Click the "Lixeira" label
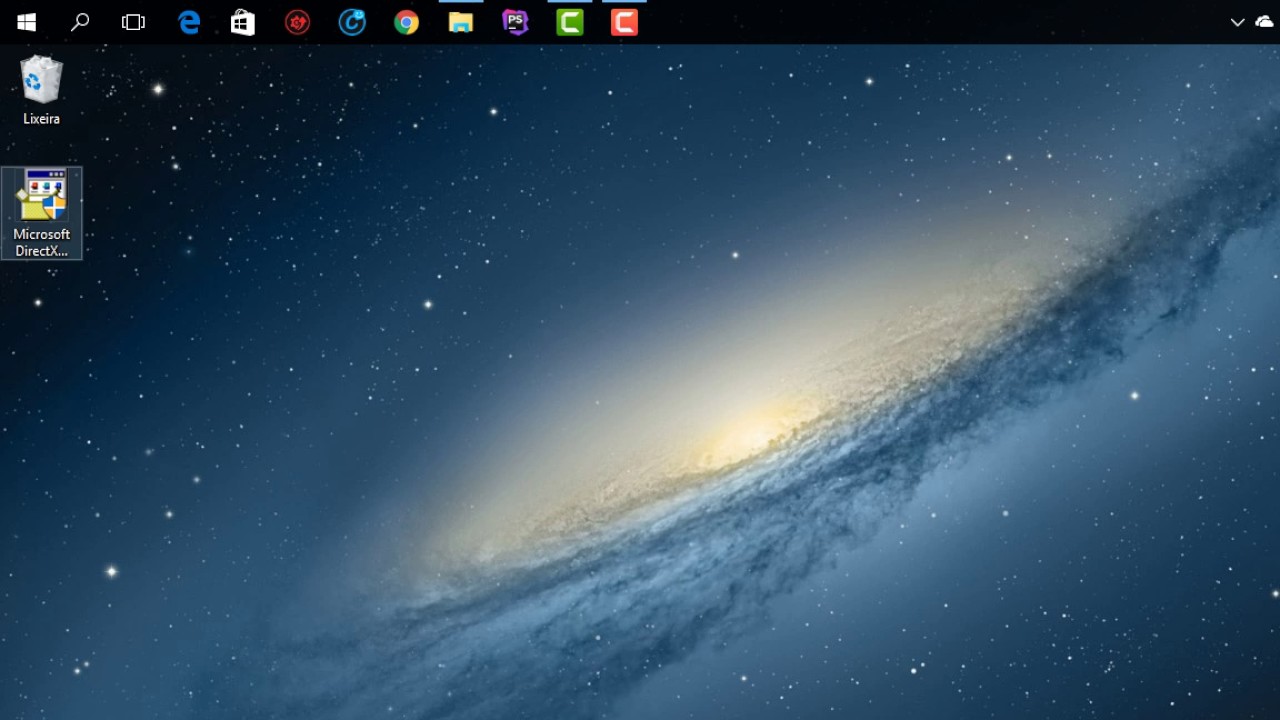The height and width of the screenshot is (720, 1280). point(41,119)
